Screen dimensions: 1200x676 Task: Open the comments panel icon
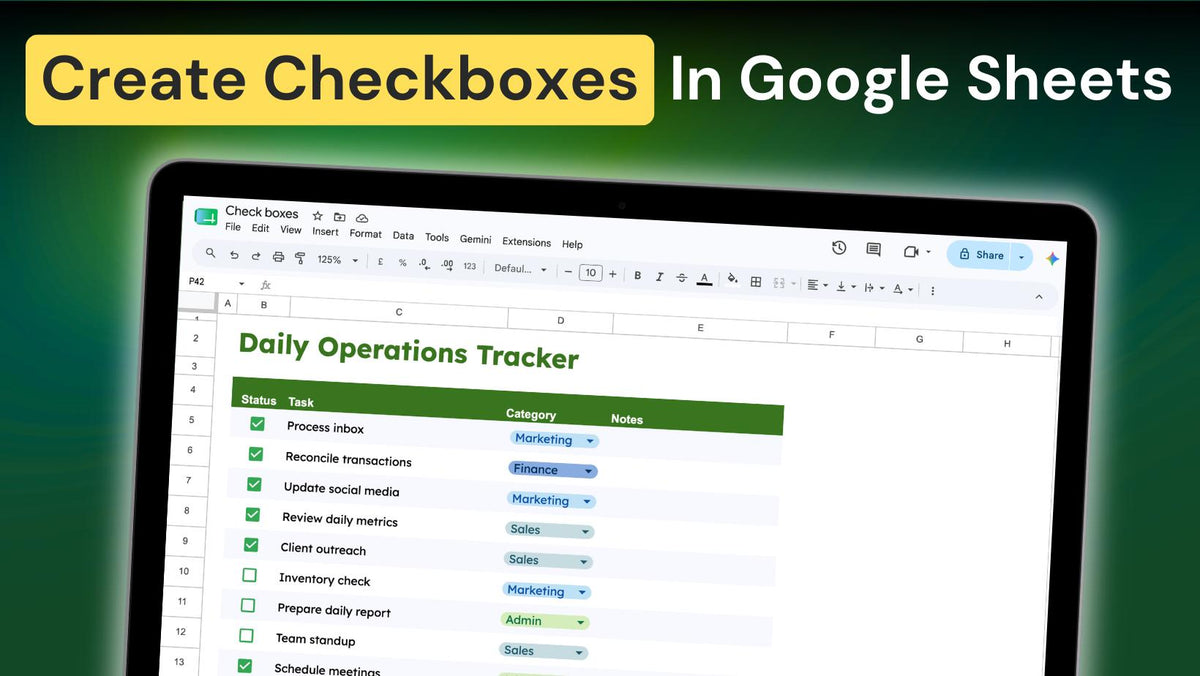[873, 250]
